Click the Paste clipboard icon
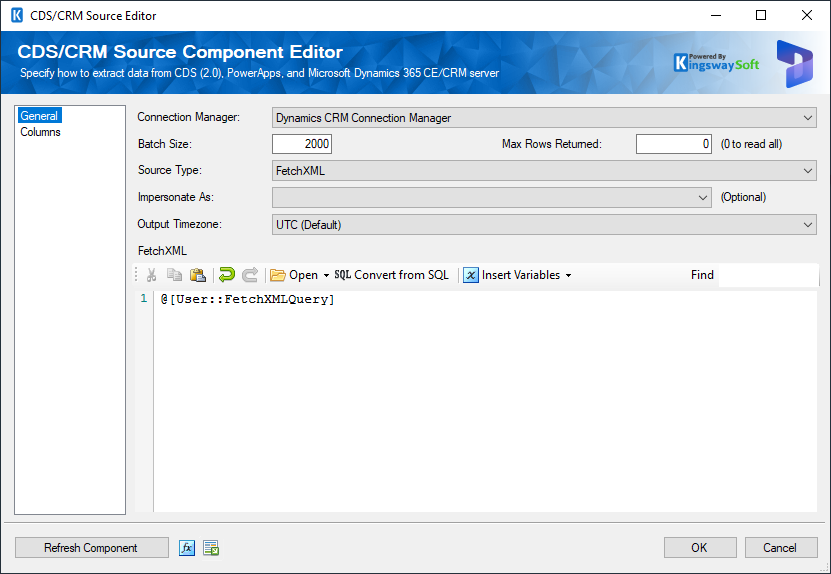 (x=198, y=275)
